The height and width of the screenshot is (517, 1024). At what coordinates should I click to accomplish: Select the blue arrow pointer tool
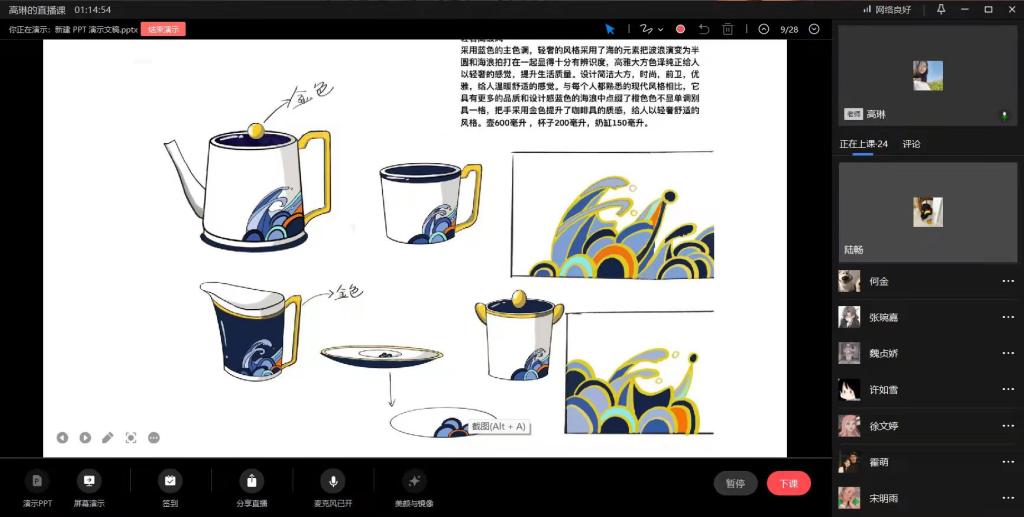coord(610,29)
